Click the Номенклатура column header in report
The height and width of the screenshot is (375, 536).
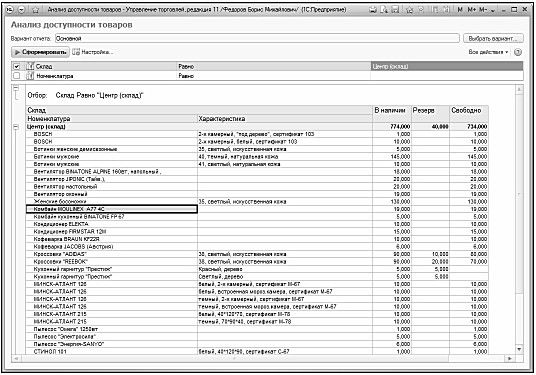[111, 119]
